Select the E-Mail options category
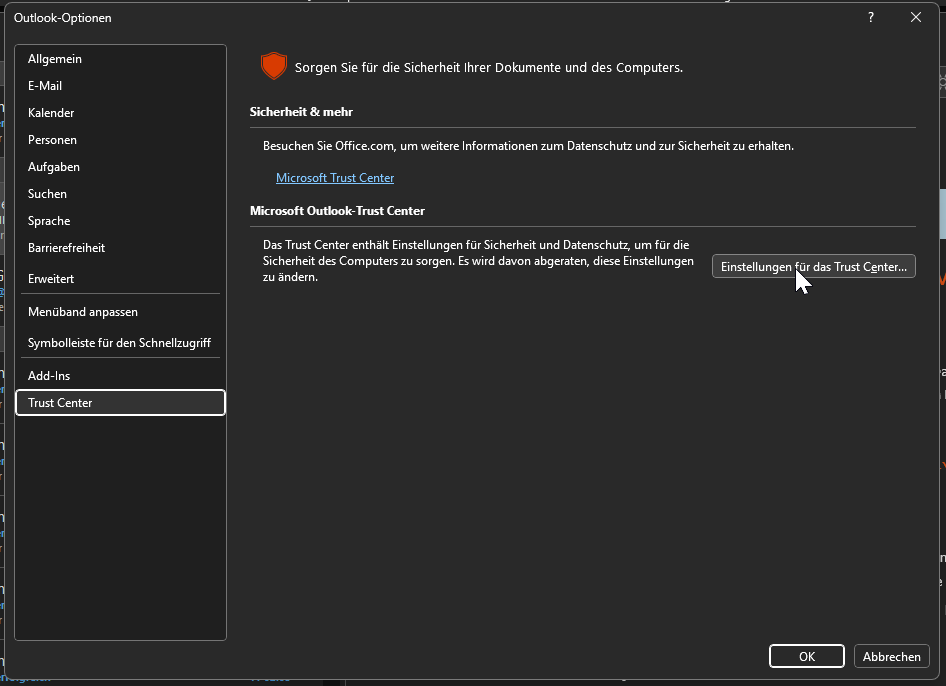The width and height of the screenshot is (946, 686). pyautogui.click(x=45, y=86)
